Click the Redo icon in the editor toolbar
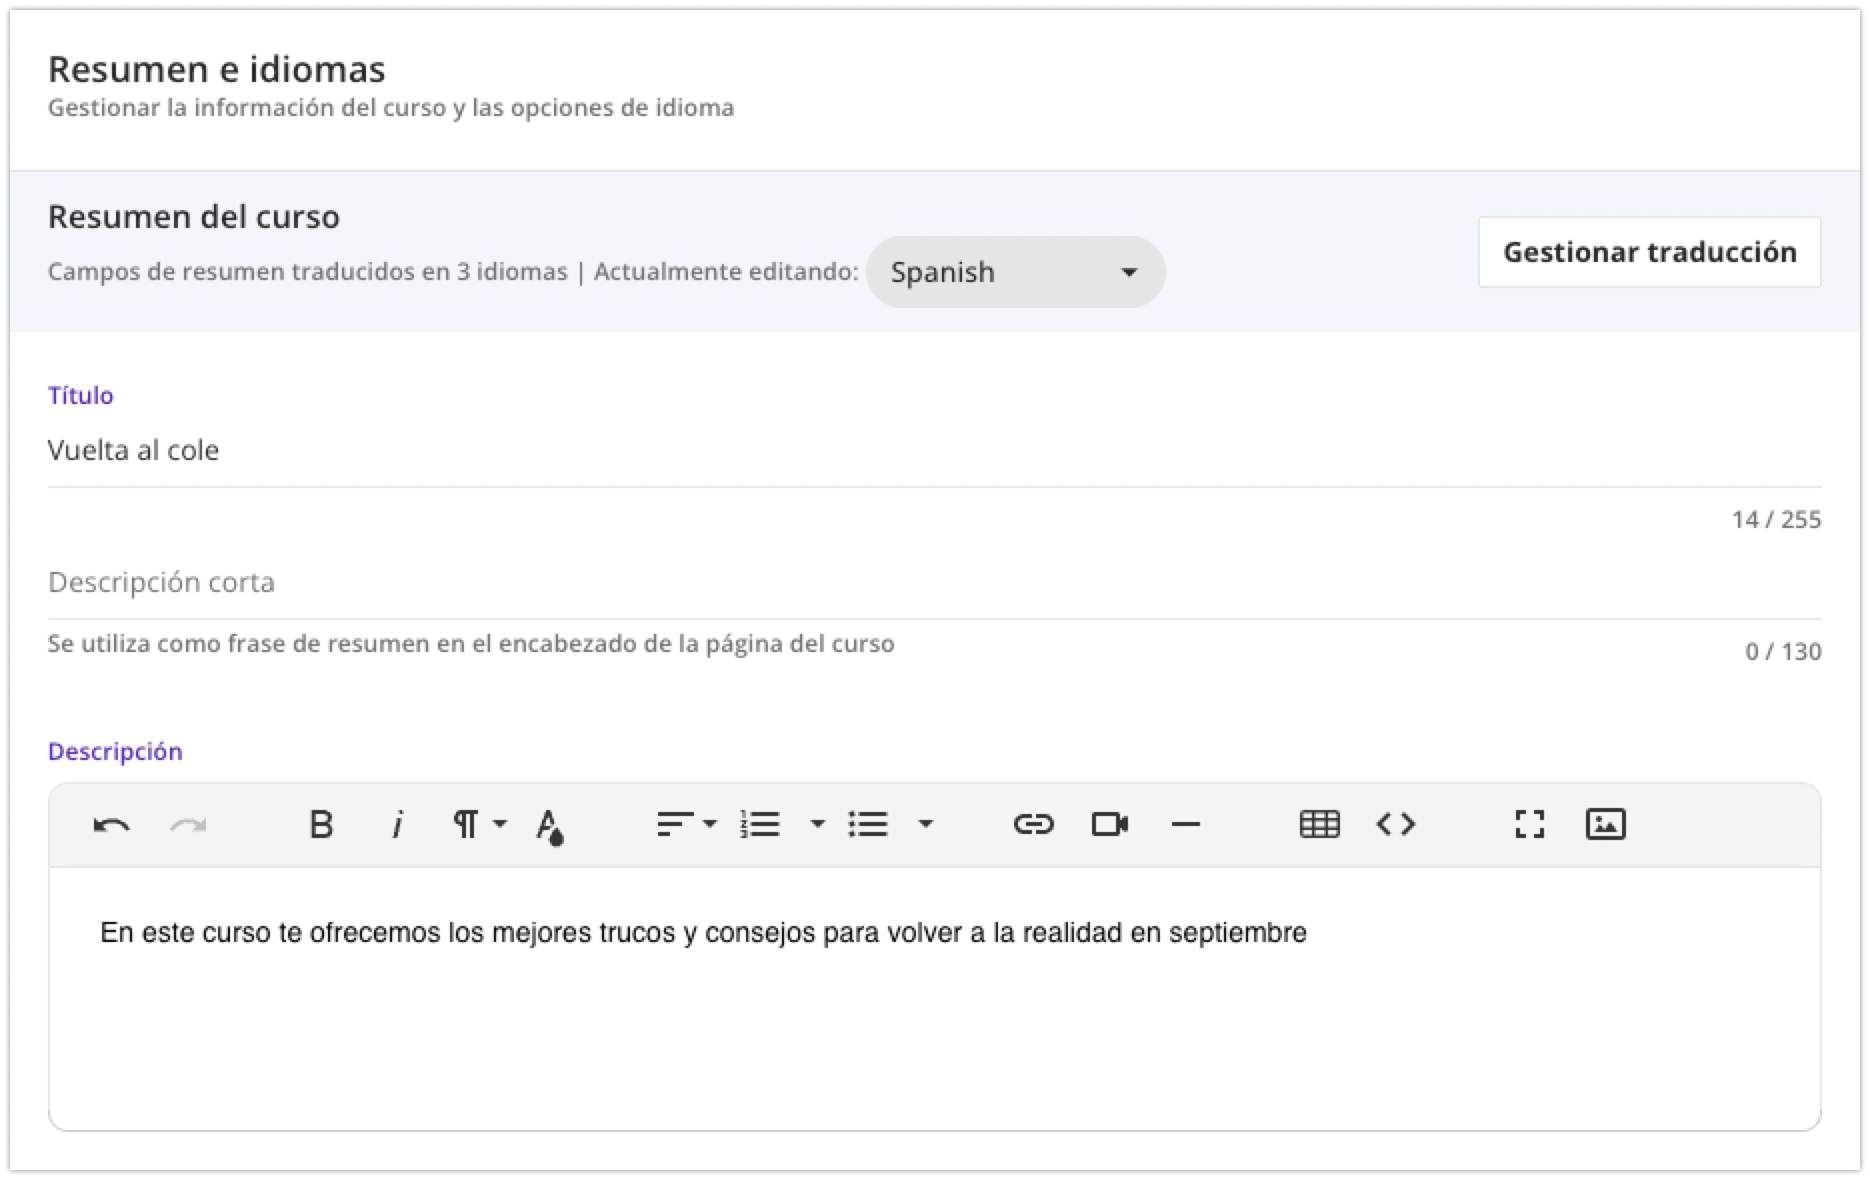 point(188,825)
